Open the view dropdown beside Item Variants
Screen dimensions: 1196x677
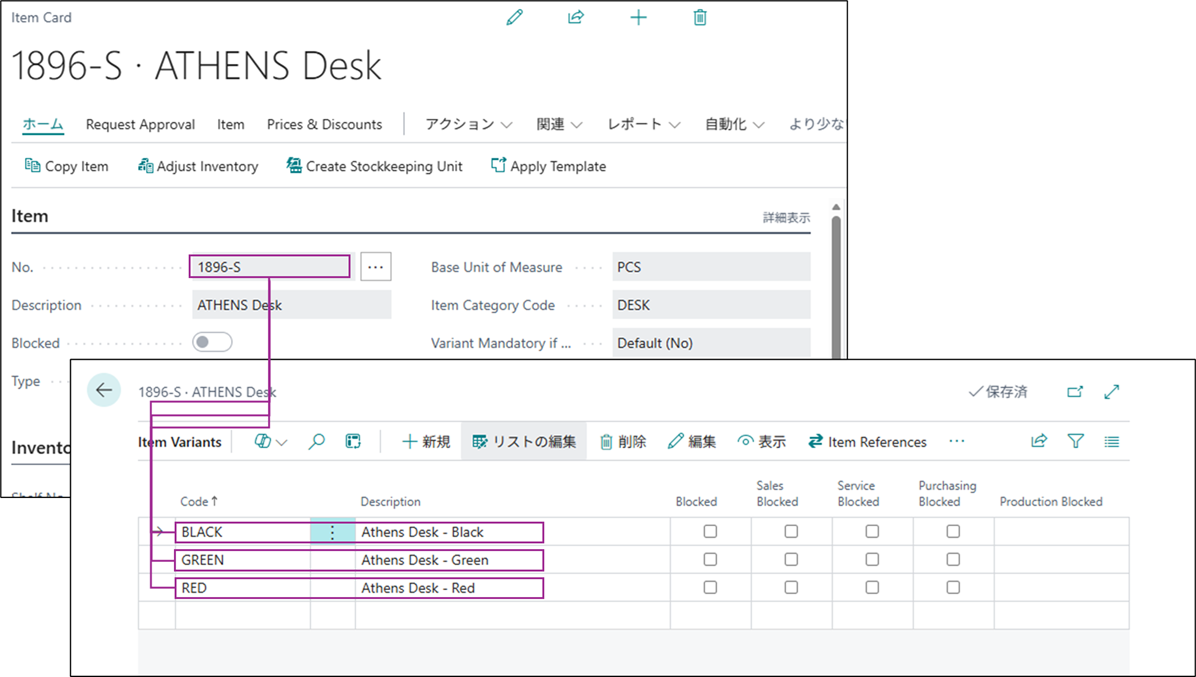pos(271,441)
